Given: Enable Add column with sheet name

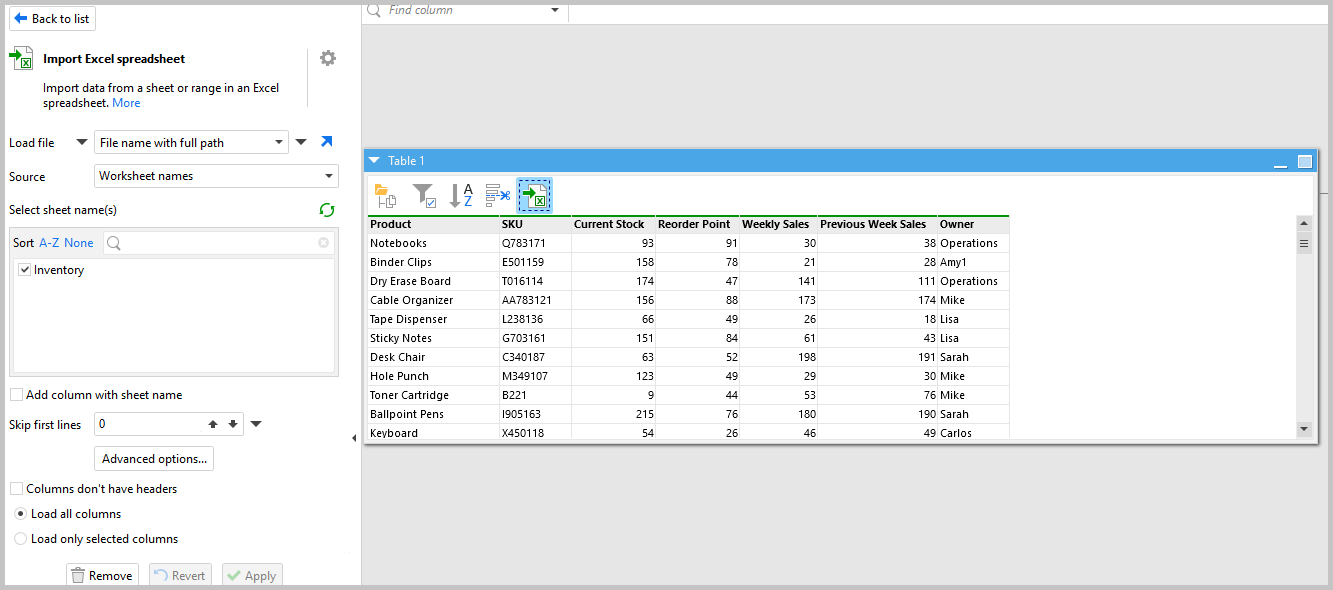Looking at the screenshot, I should [16, 395].
